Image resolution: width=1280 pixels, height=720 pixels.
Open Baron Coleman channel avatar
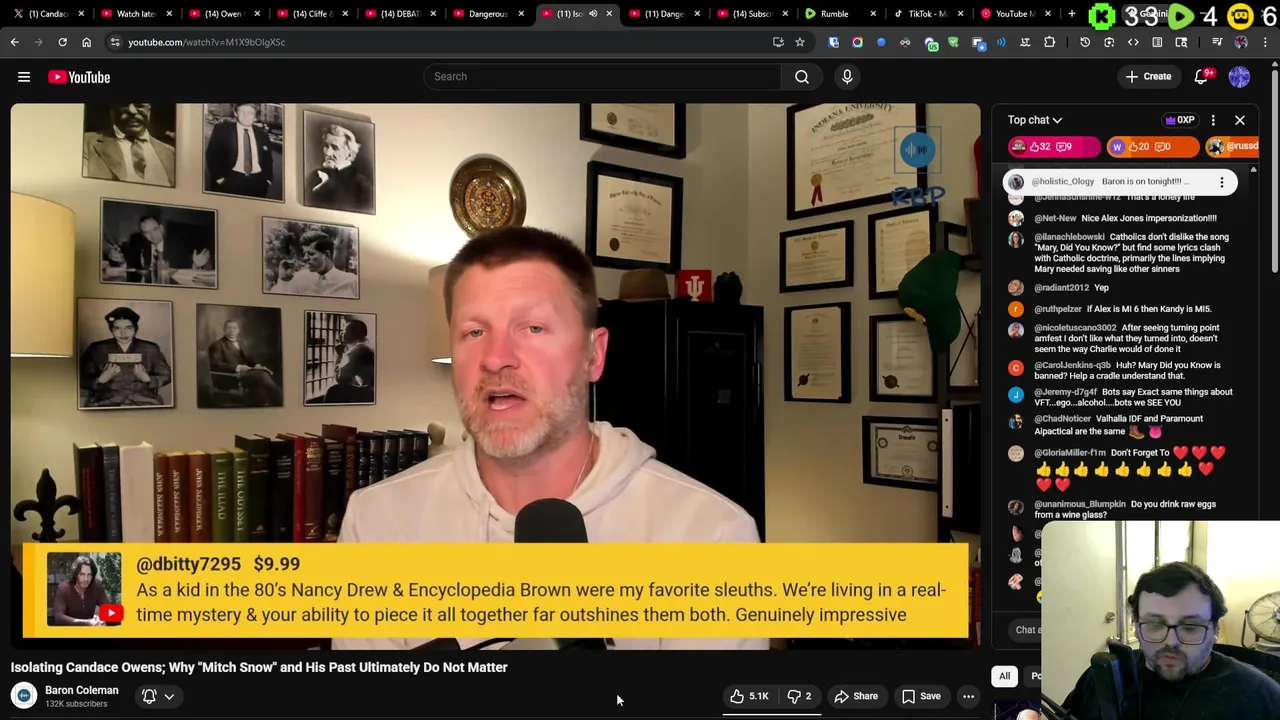[24, 695]
